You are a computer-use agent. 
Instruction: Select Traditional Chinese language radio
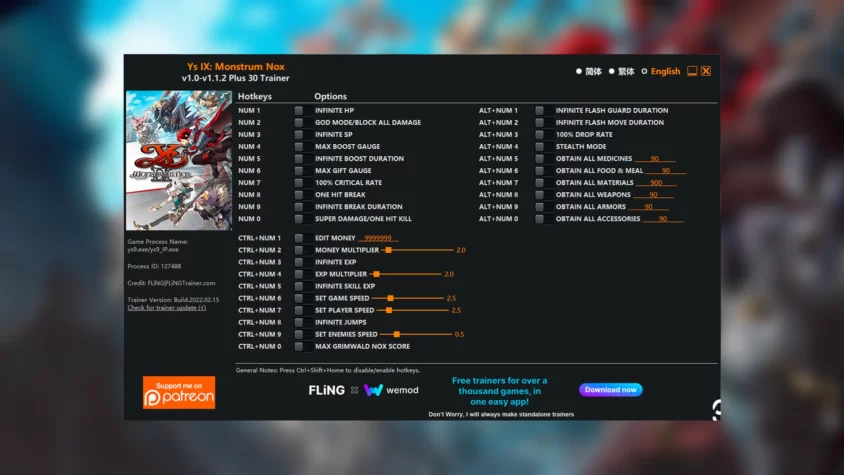point(611,71)
